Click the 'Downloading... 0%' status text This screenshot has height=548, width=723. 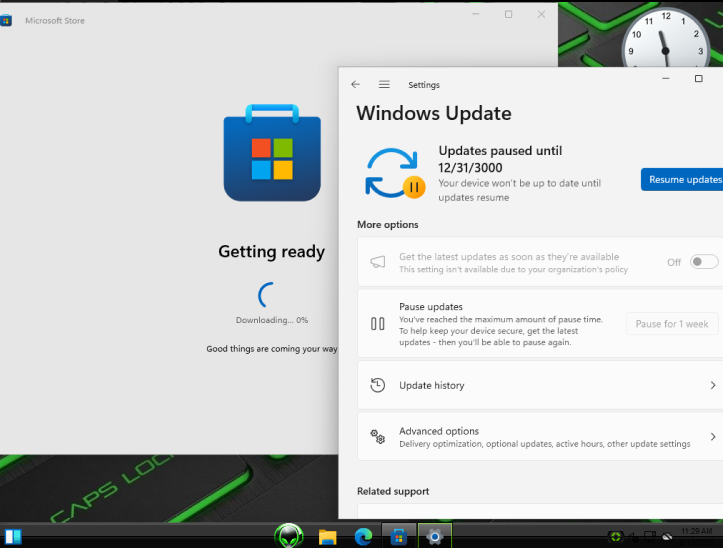272,320
